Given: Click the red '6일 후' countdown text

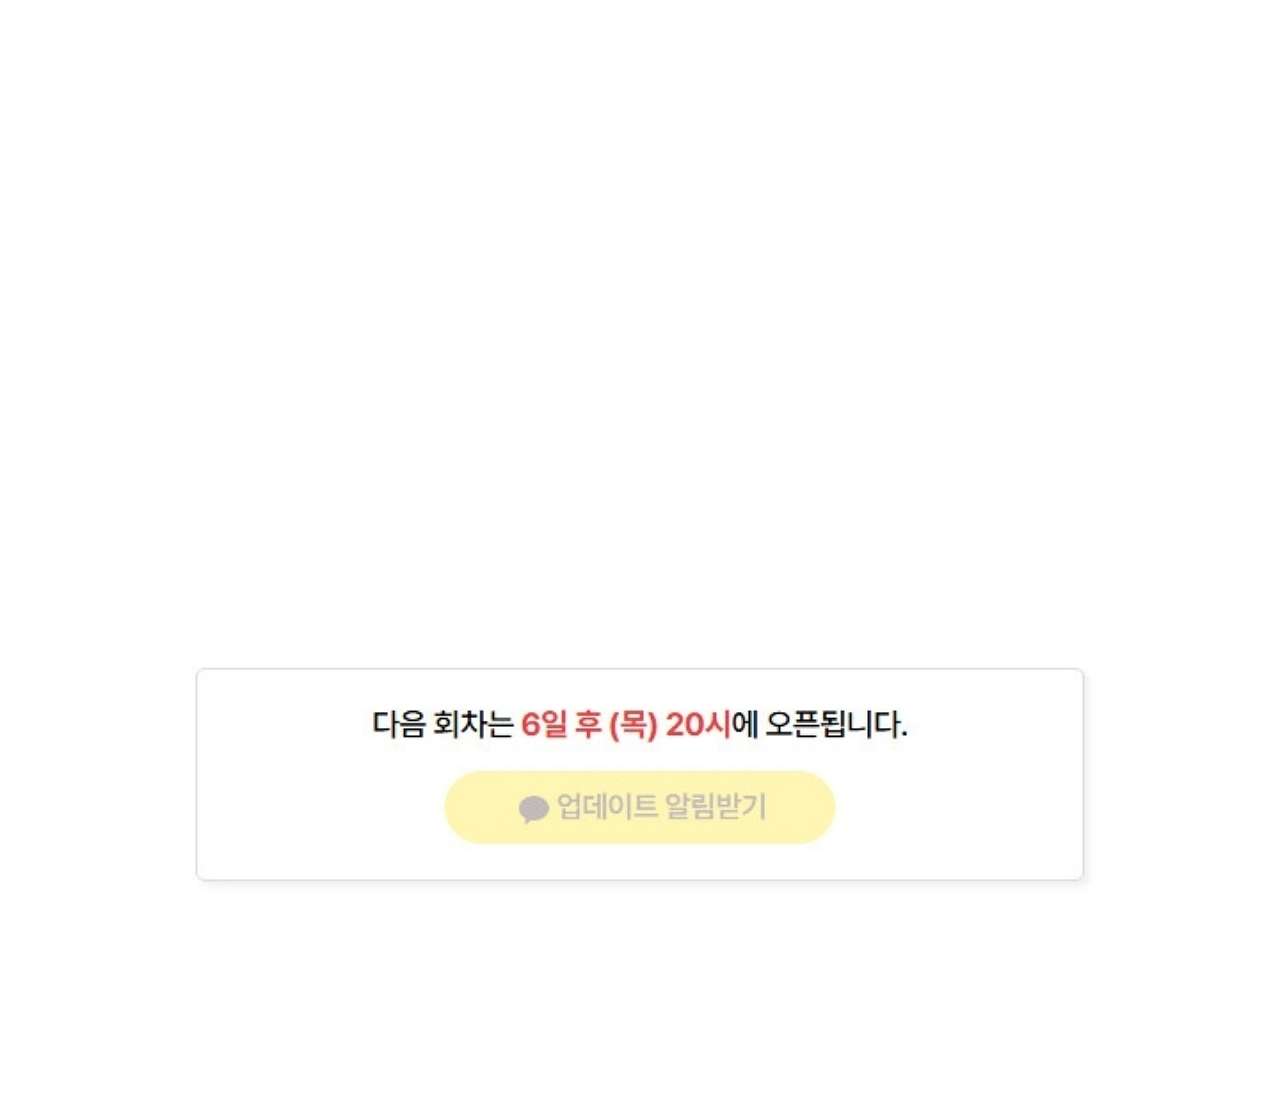Looking at the screenshot, I should click(x=561, y=724).
